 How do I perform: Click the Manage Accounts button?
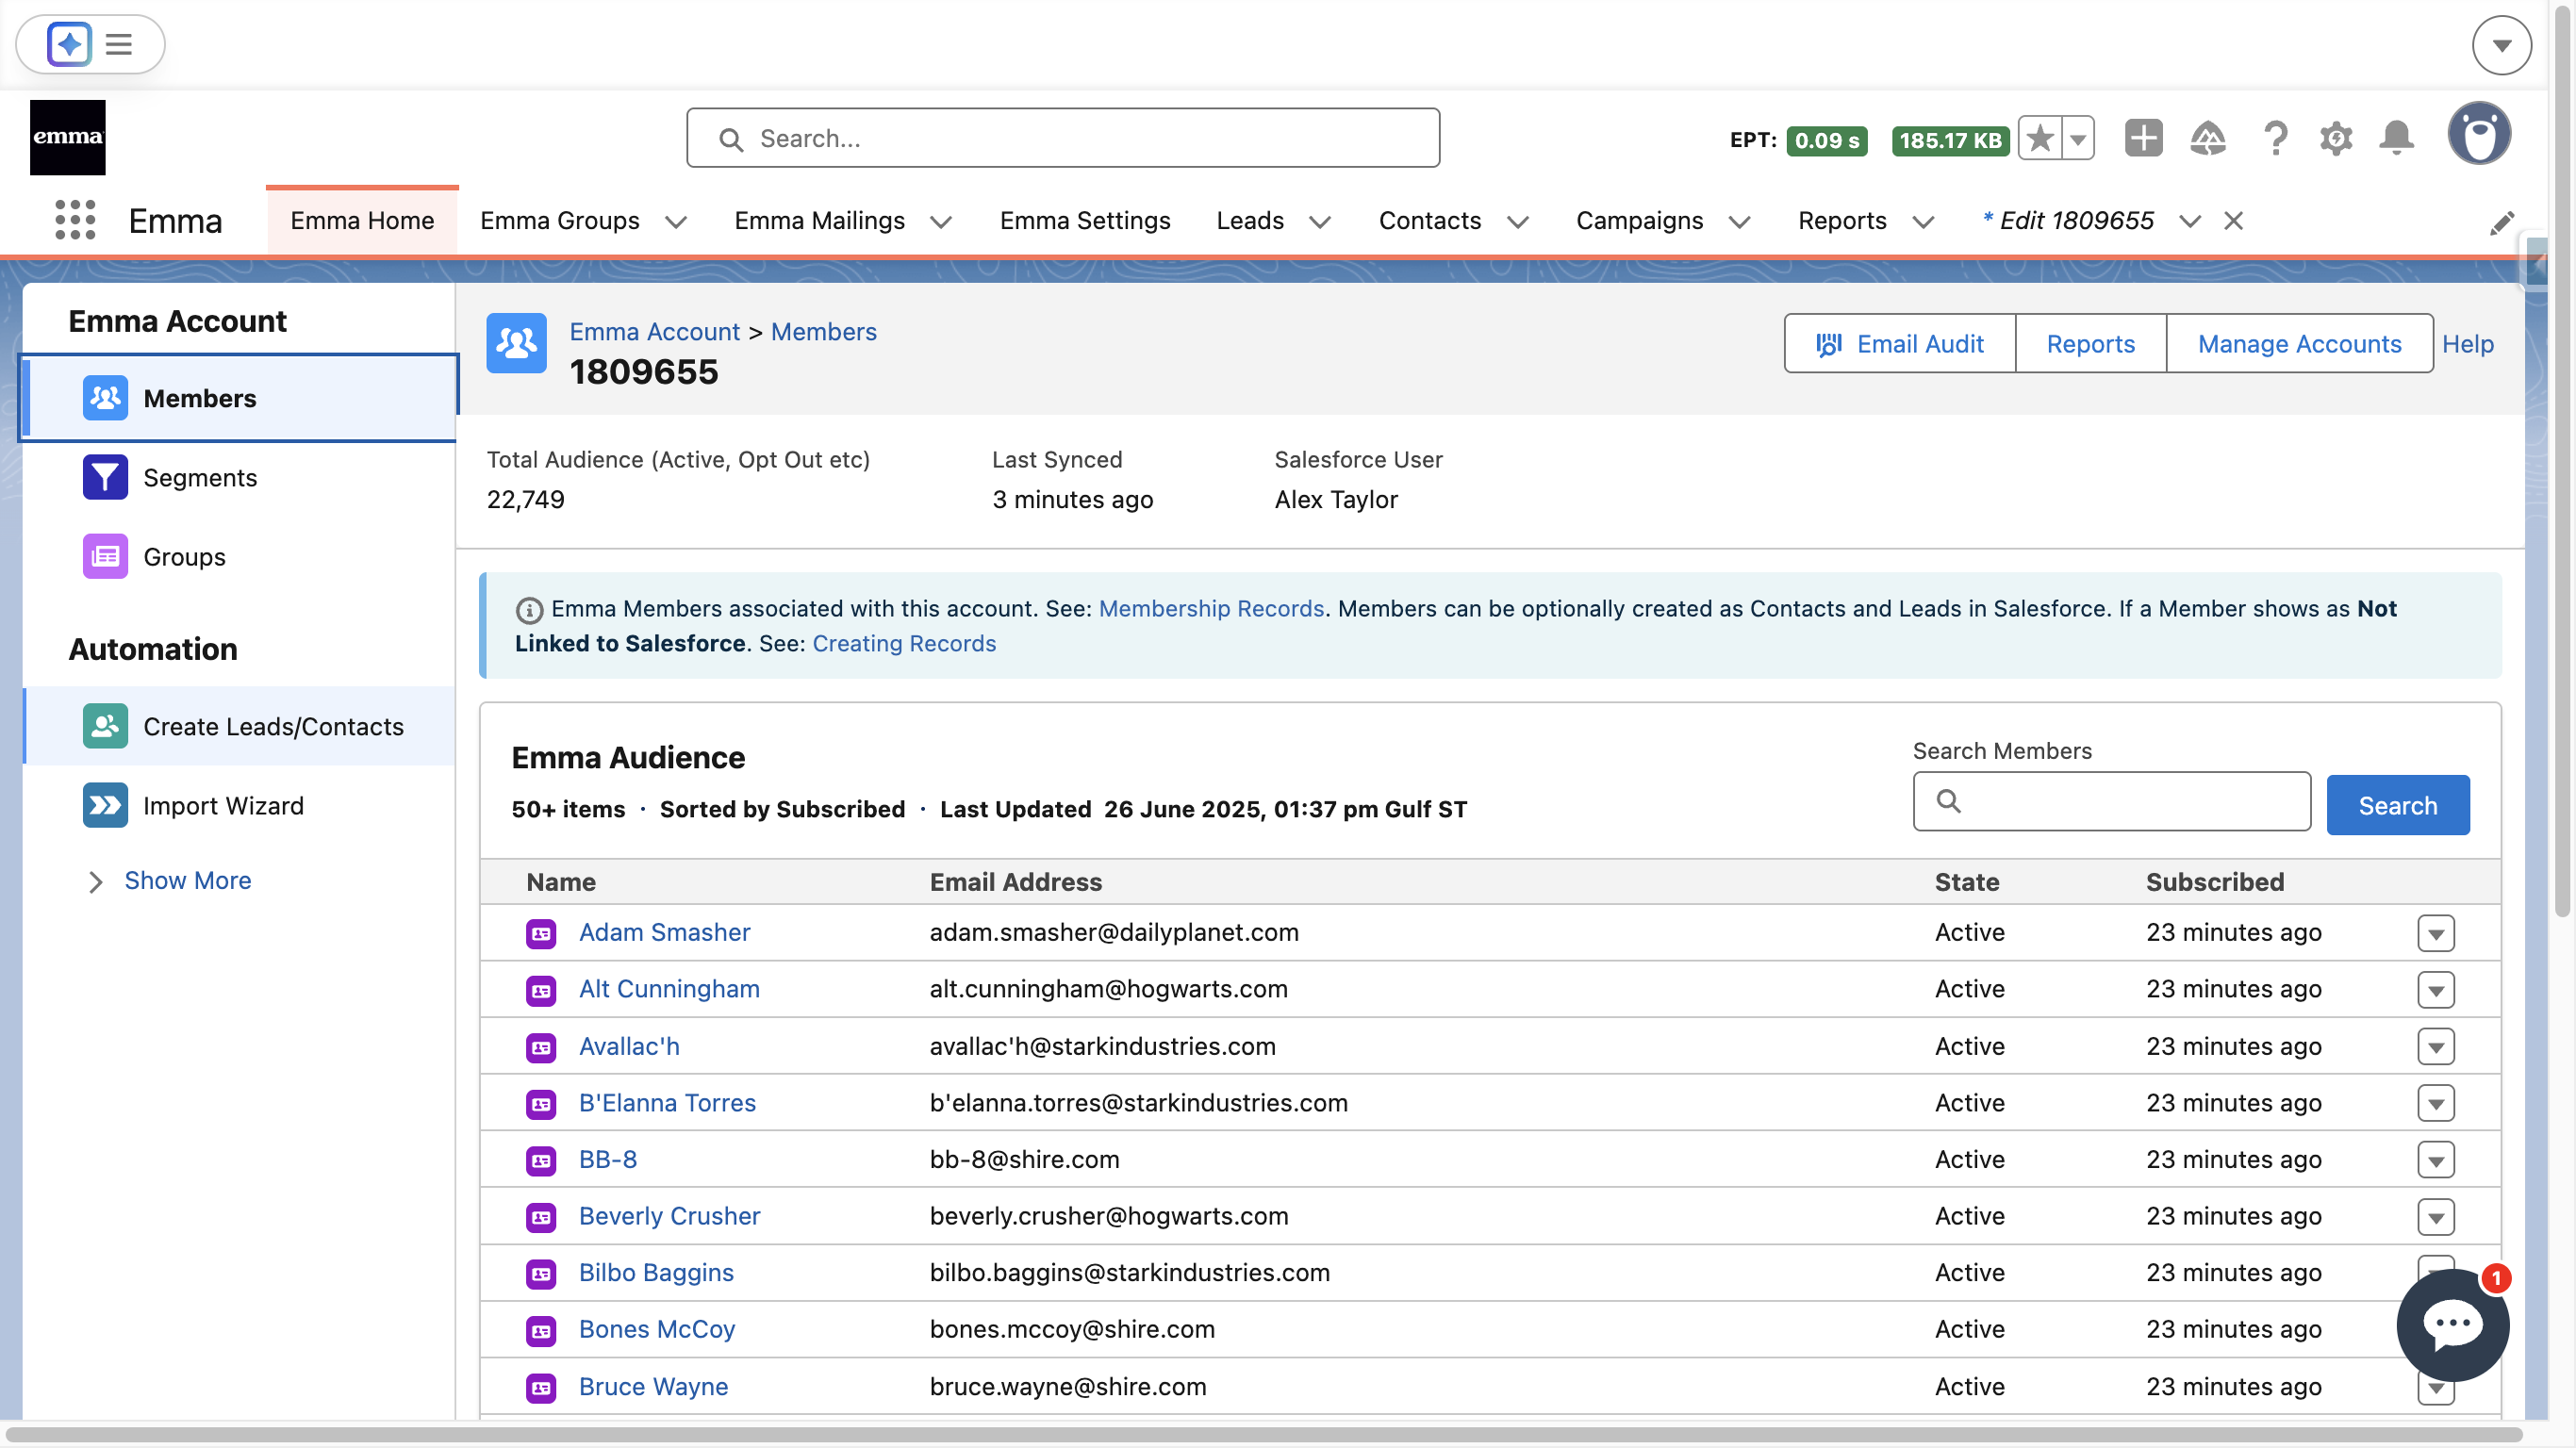2299,343
